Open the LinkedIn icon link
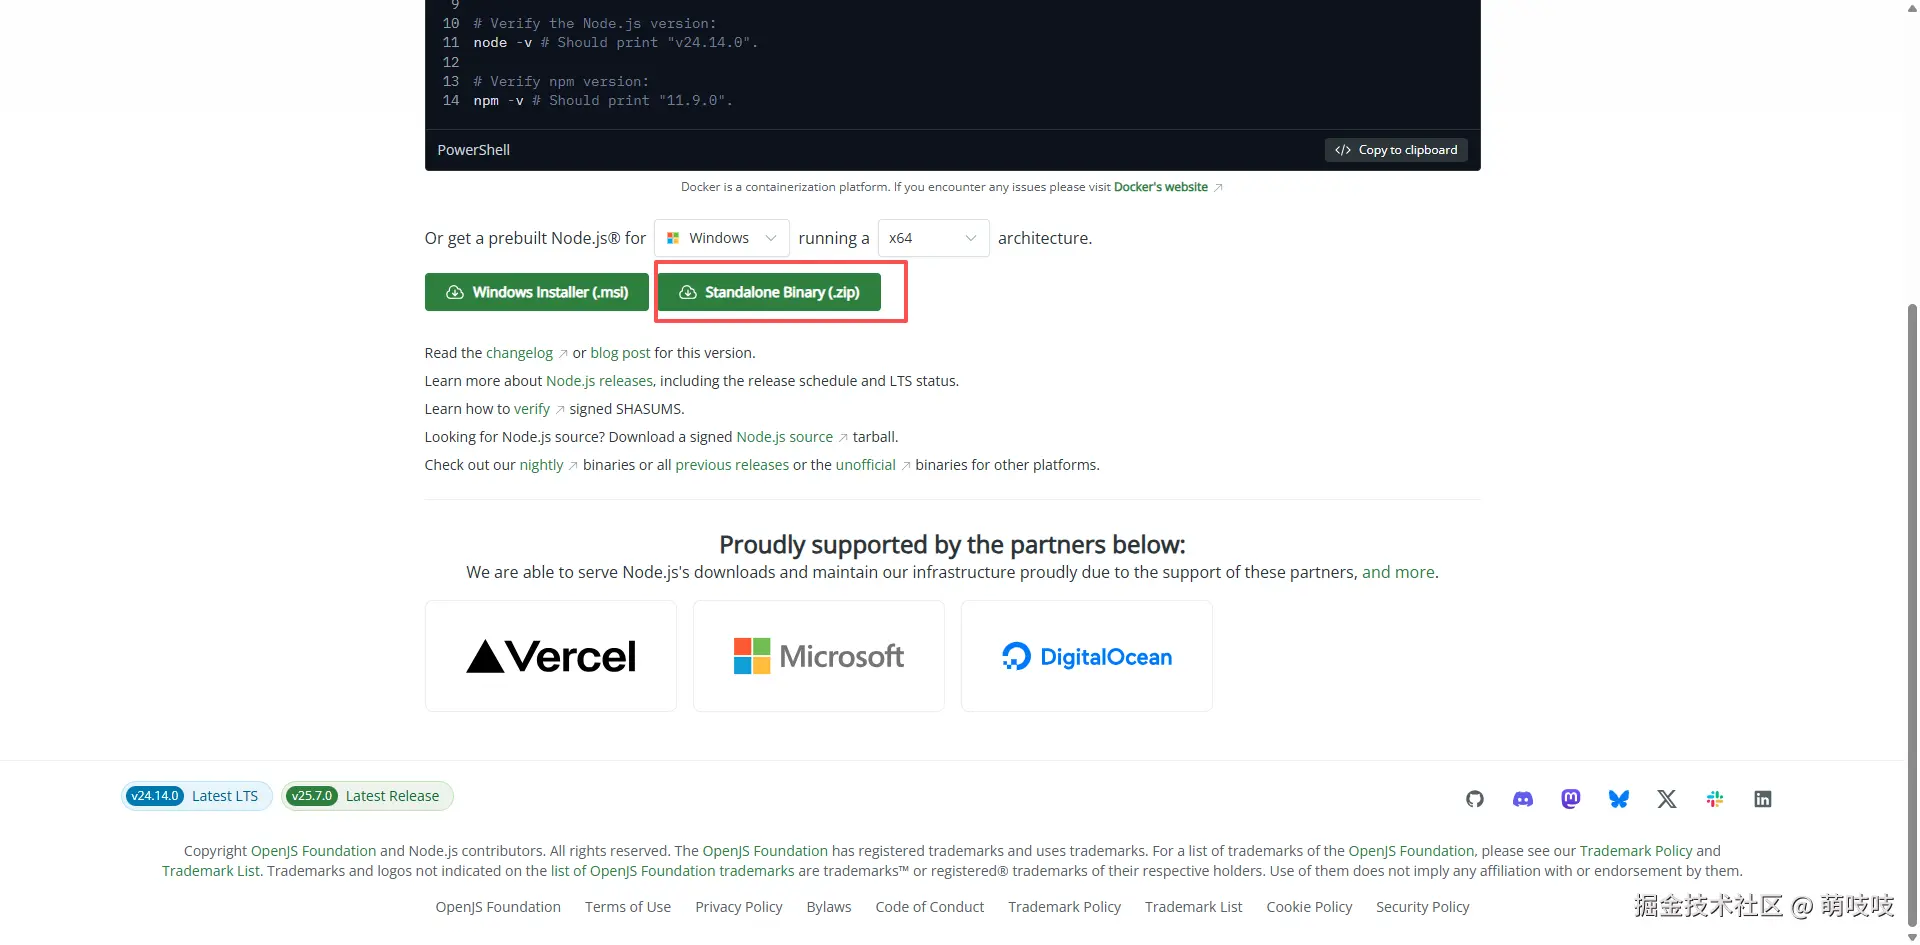The width and height of the screenshot is (1920, 945). (x=1762, y=799)
